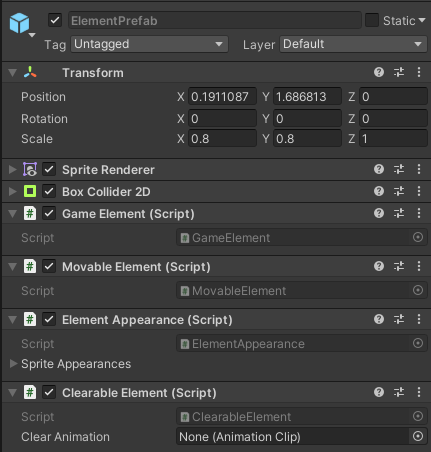Open preset settings for Sprite Renderer
The image size is (431, 452).
(x=399, y=169)
